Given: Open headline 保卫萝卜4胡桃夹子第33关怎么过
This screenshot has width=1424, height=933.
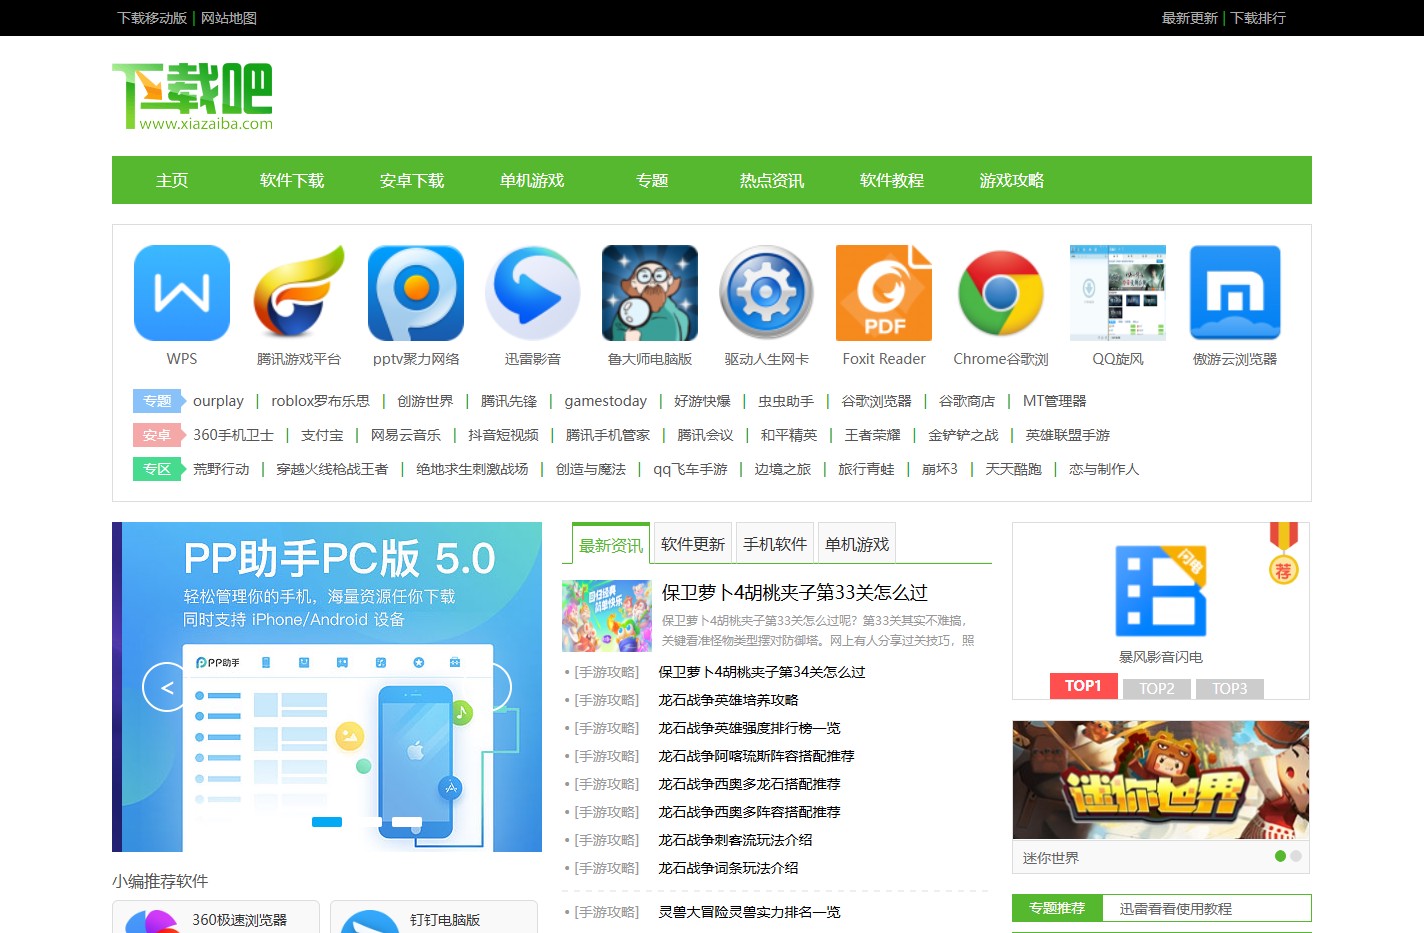Looking at the screenshot, I should click(795, 593).
